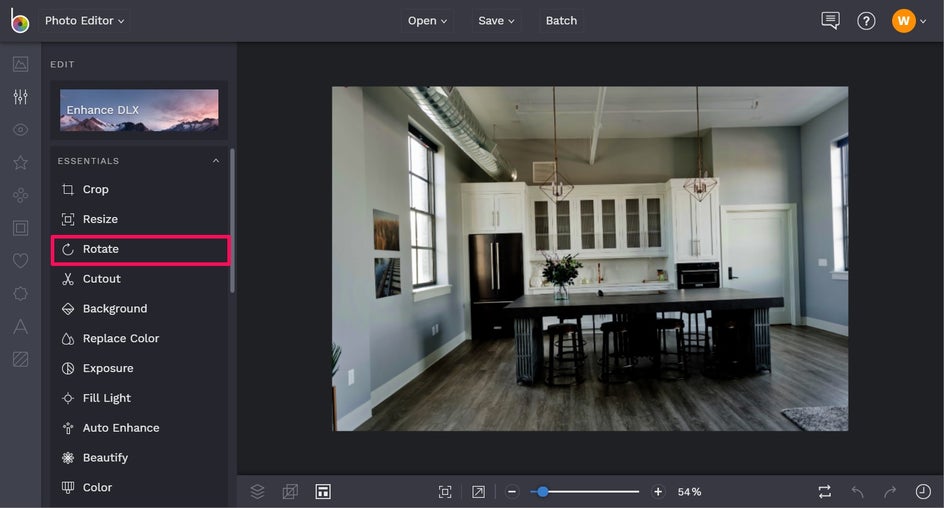
Task: Select the Cutout tool
Action: pos(139,279)
